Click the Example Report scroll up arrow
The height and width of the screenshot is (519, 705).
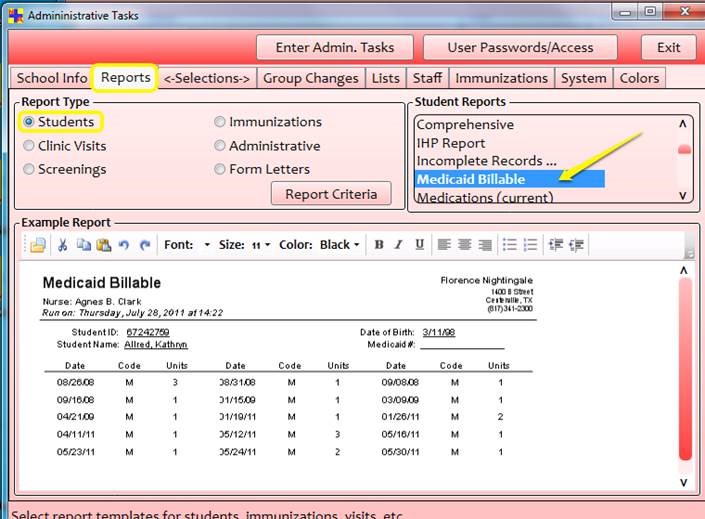(684, 271)
